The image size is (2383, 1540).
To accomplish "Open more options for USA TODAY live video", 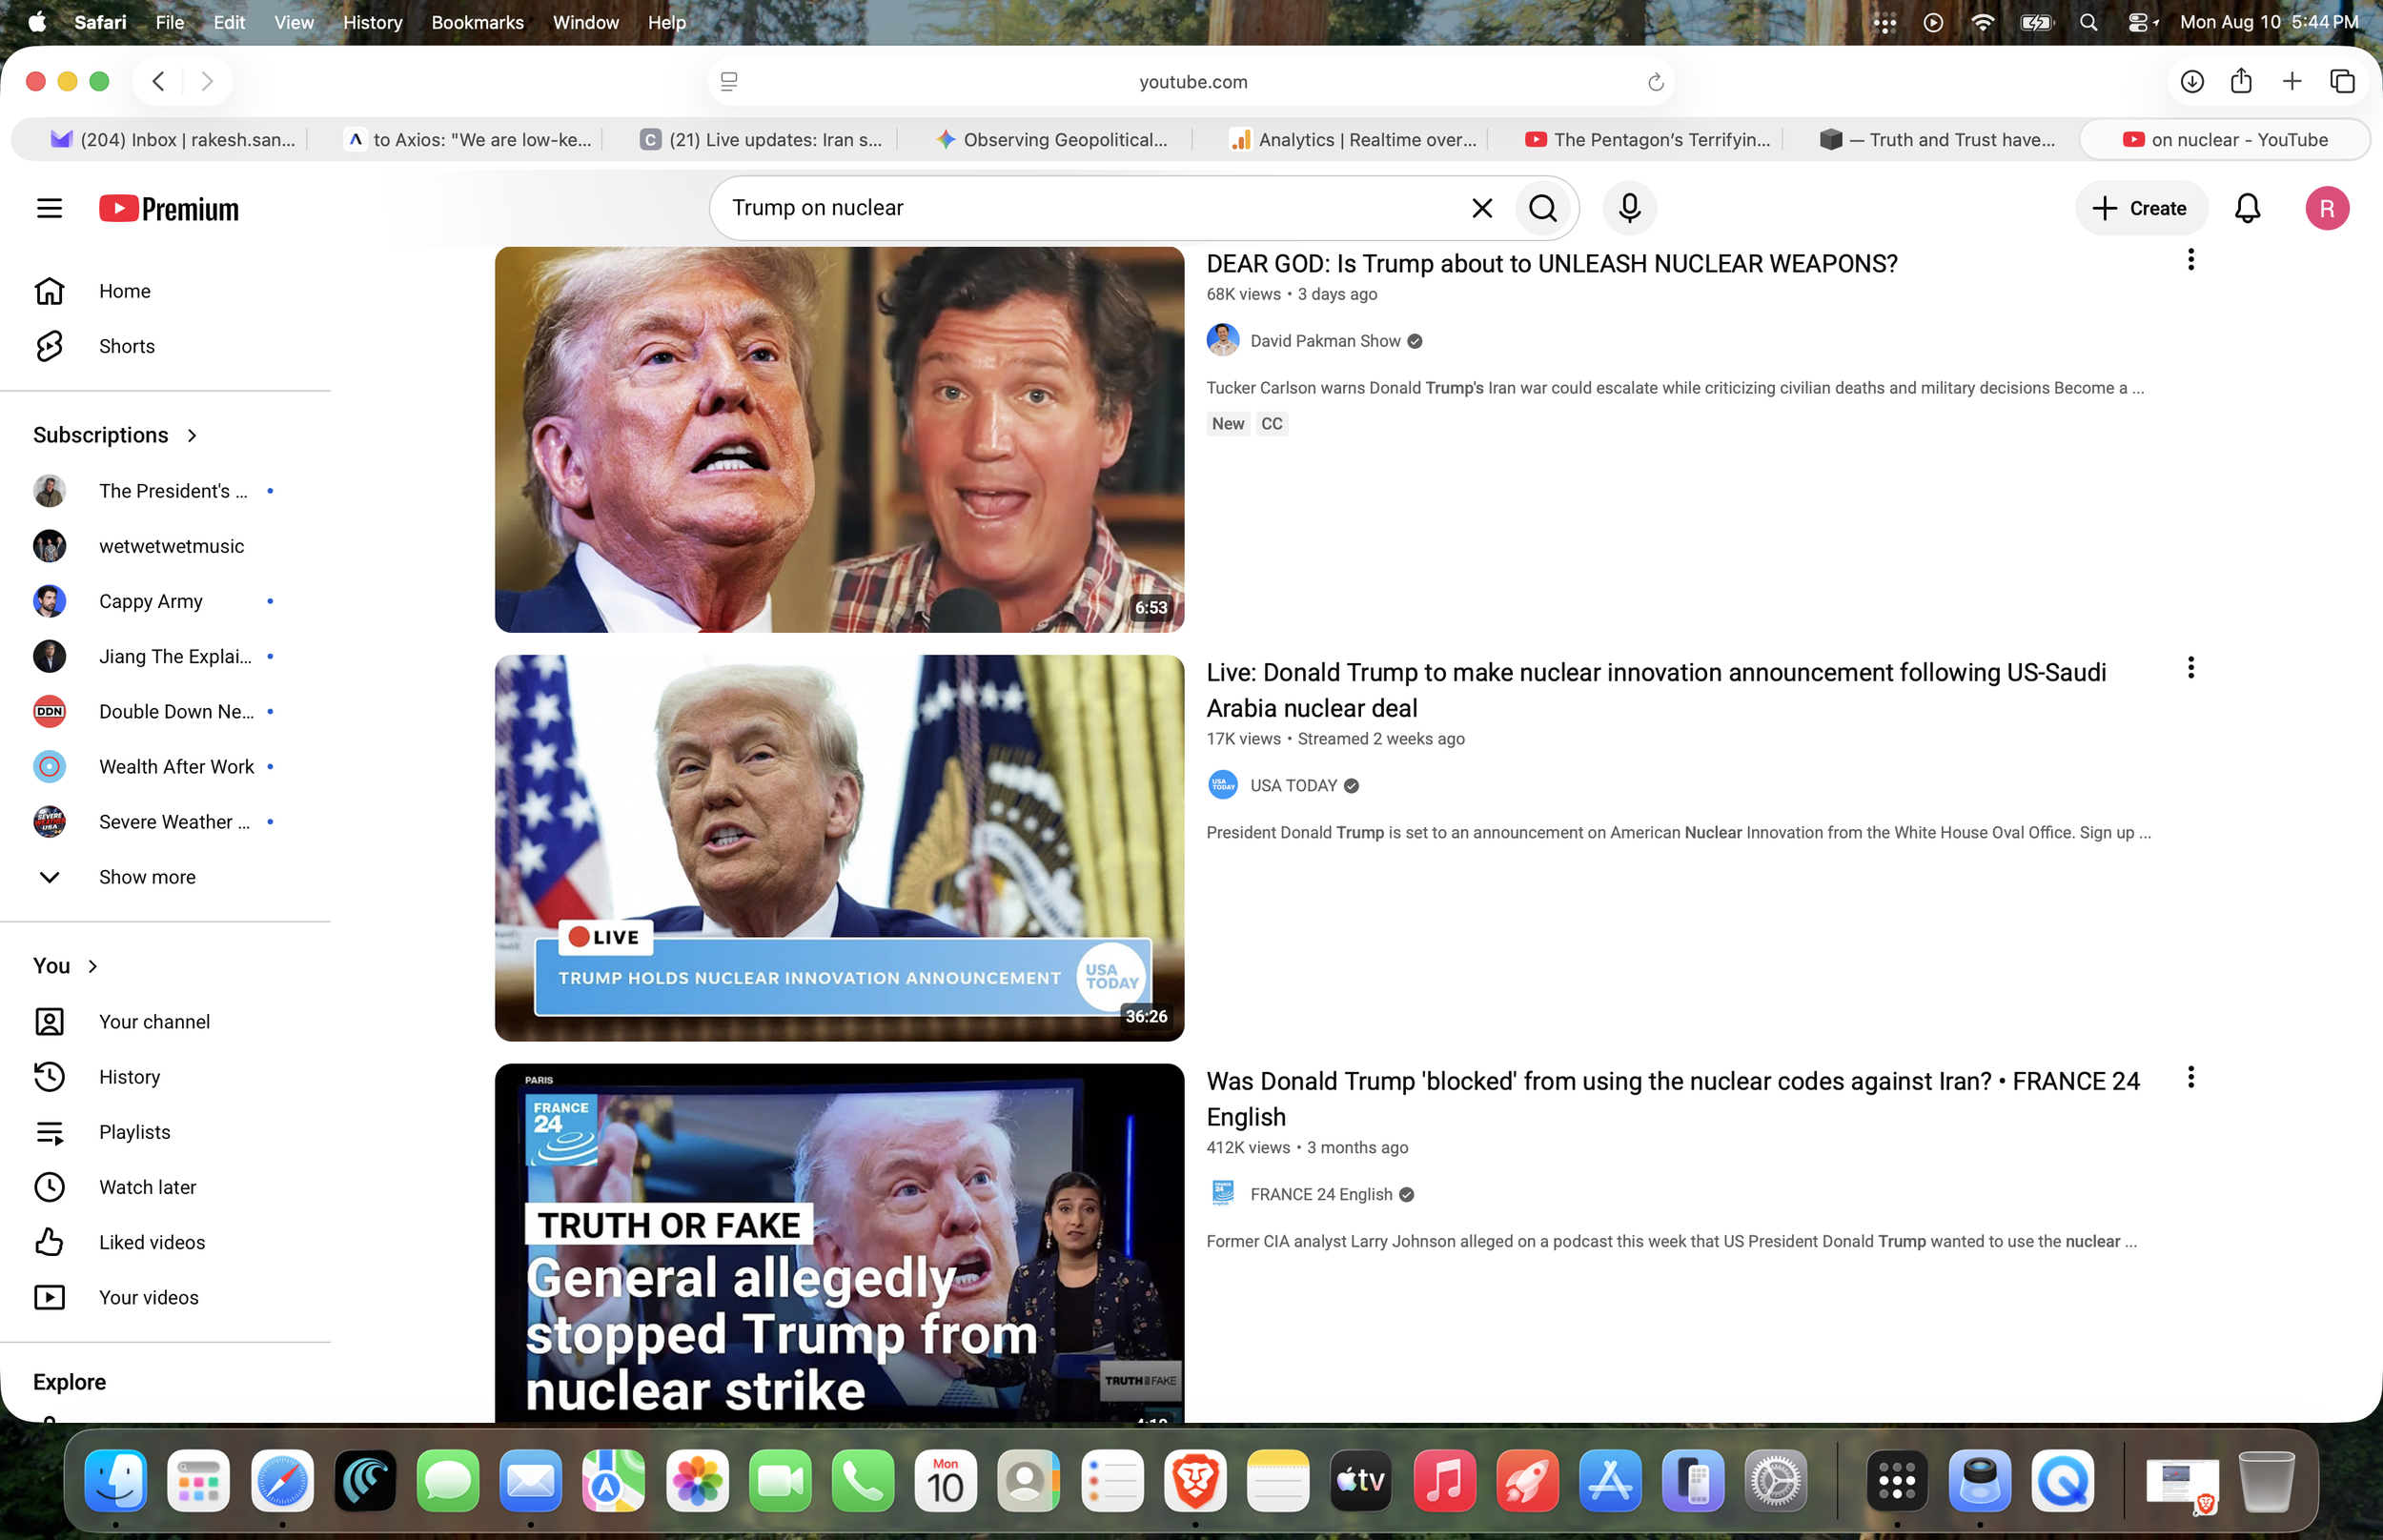I will [x=2190, y=668].
